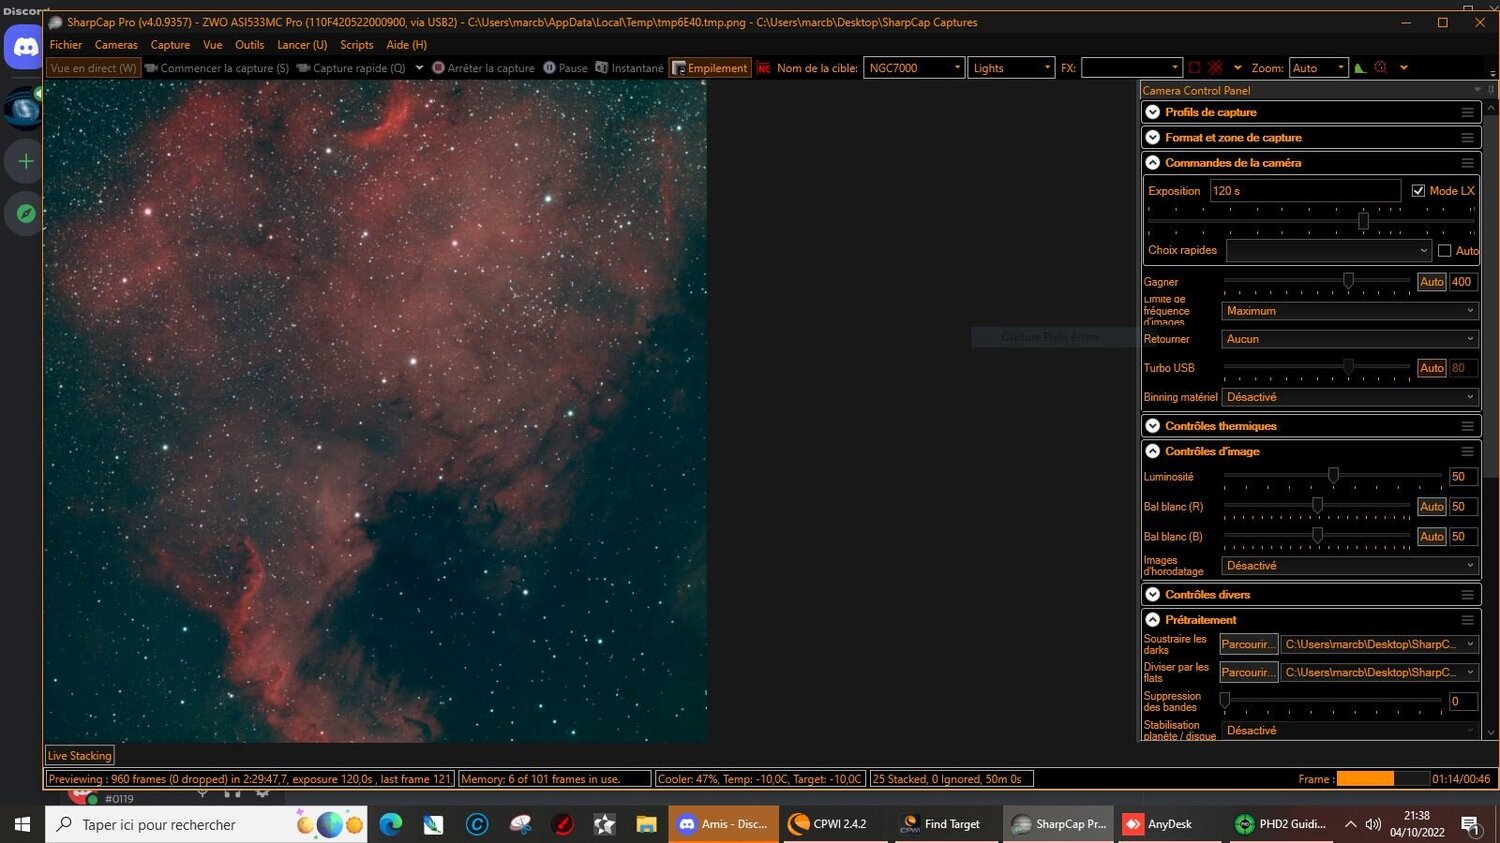Click the Vue en direct (W) button
This screenshot has height=843, width=1500.
(92, 67)
